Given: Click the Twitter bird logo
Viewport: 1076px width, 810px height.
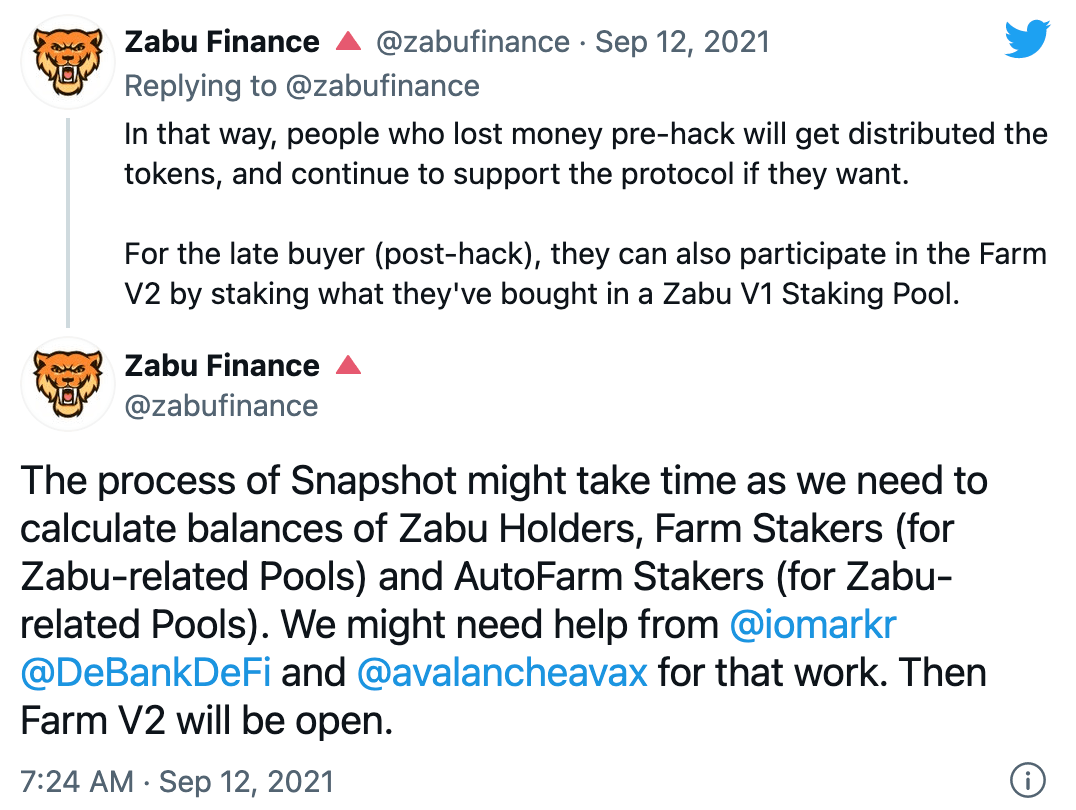Looking at the screenshot, I should tap(1027, 39).
